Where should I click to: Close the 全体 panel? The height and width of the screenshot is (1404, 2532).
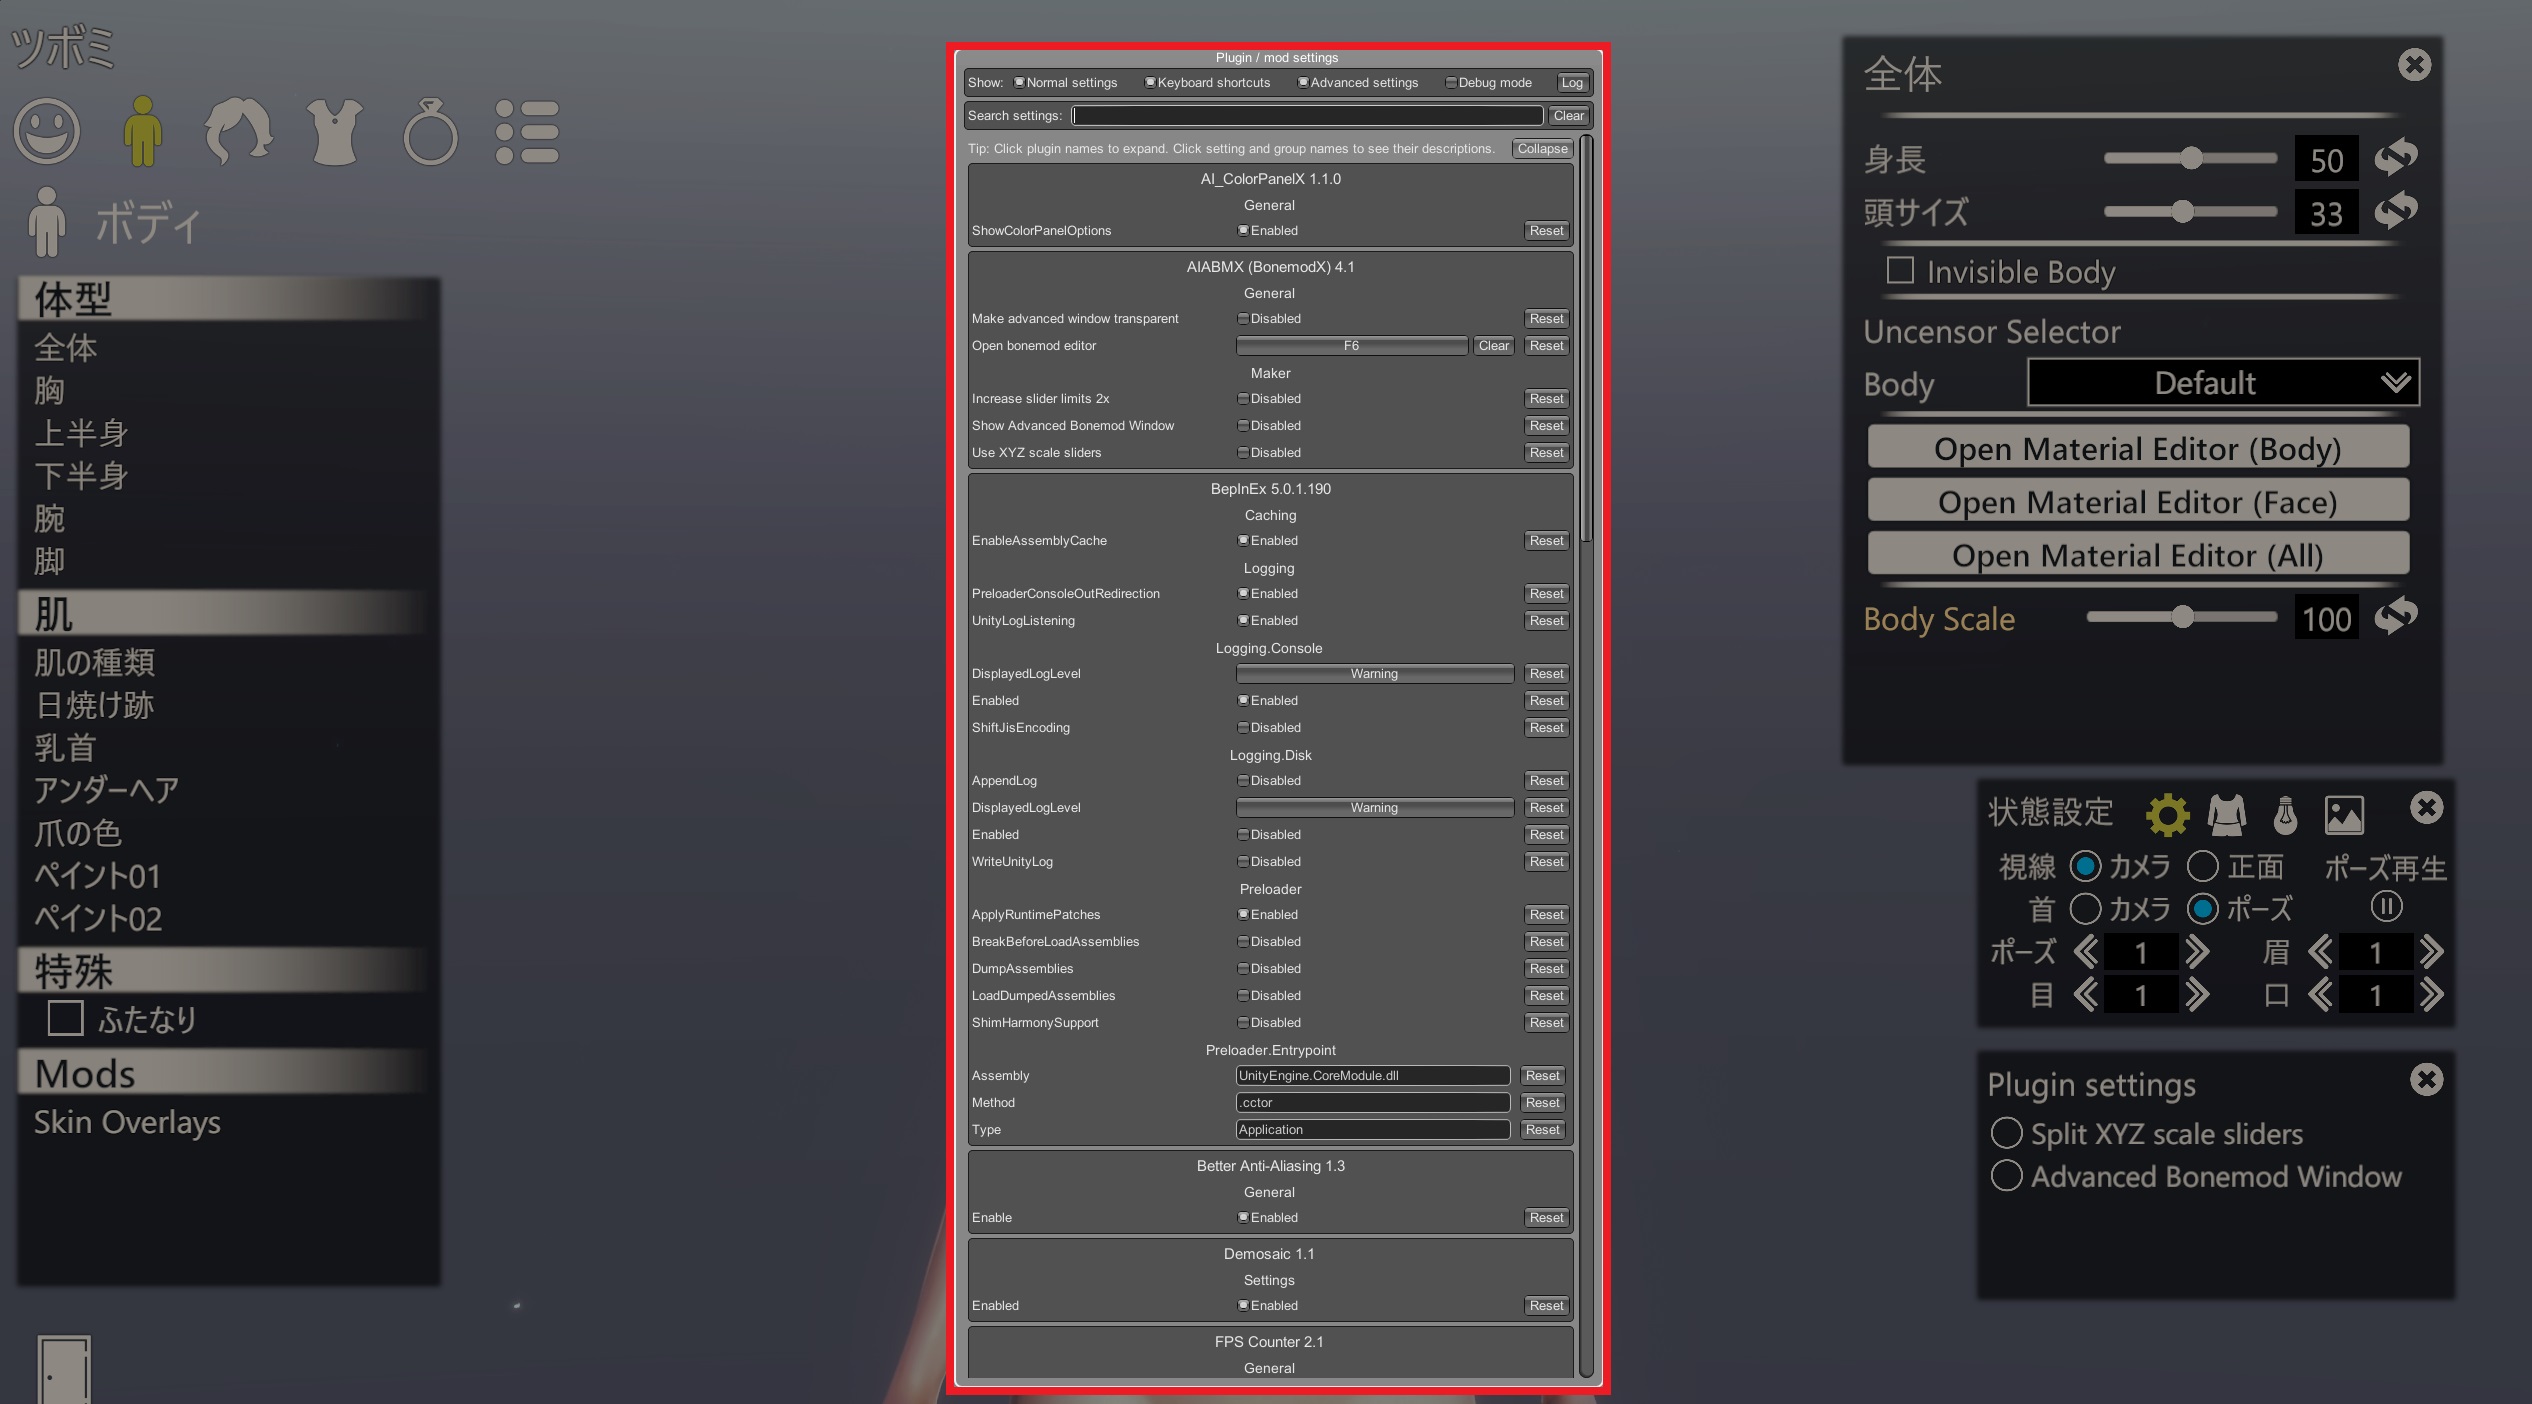point(2414,65)
